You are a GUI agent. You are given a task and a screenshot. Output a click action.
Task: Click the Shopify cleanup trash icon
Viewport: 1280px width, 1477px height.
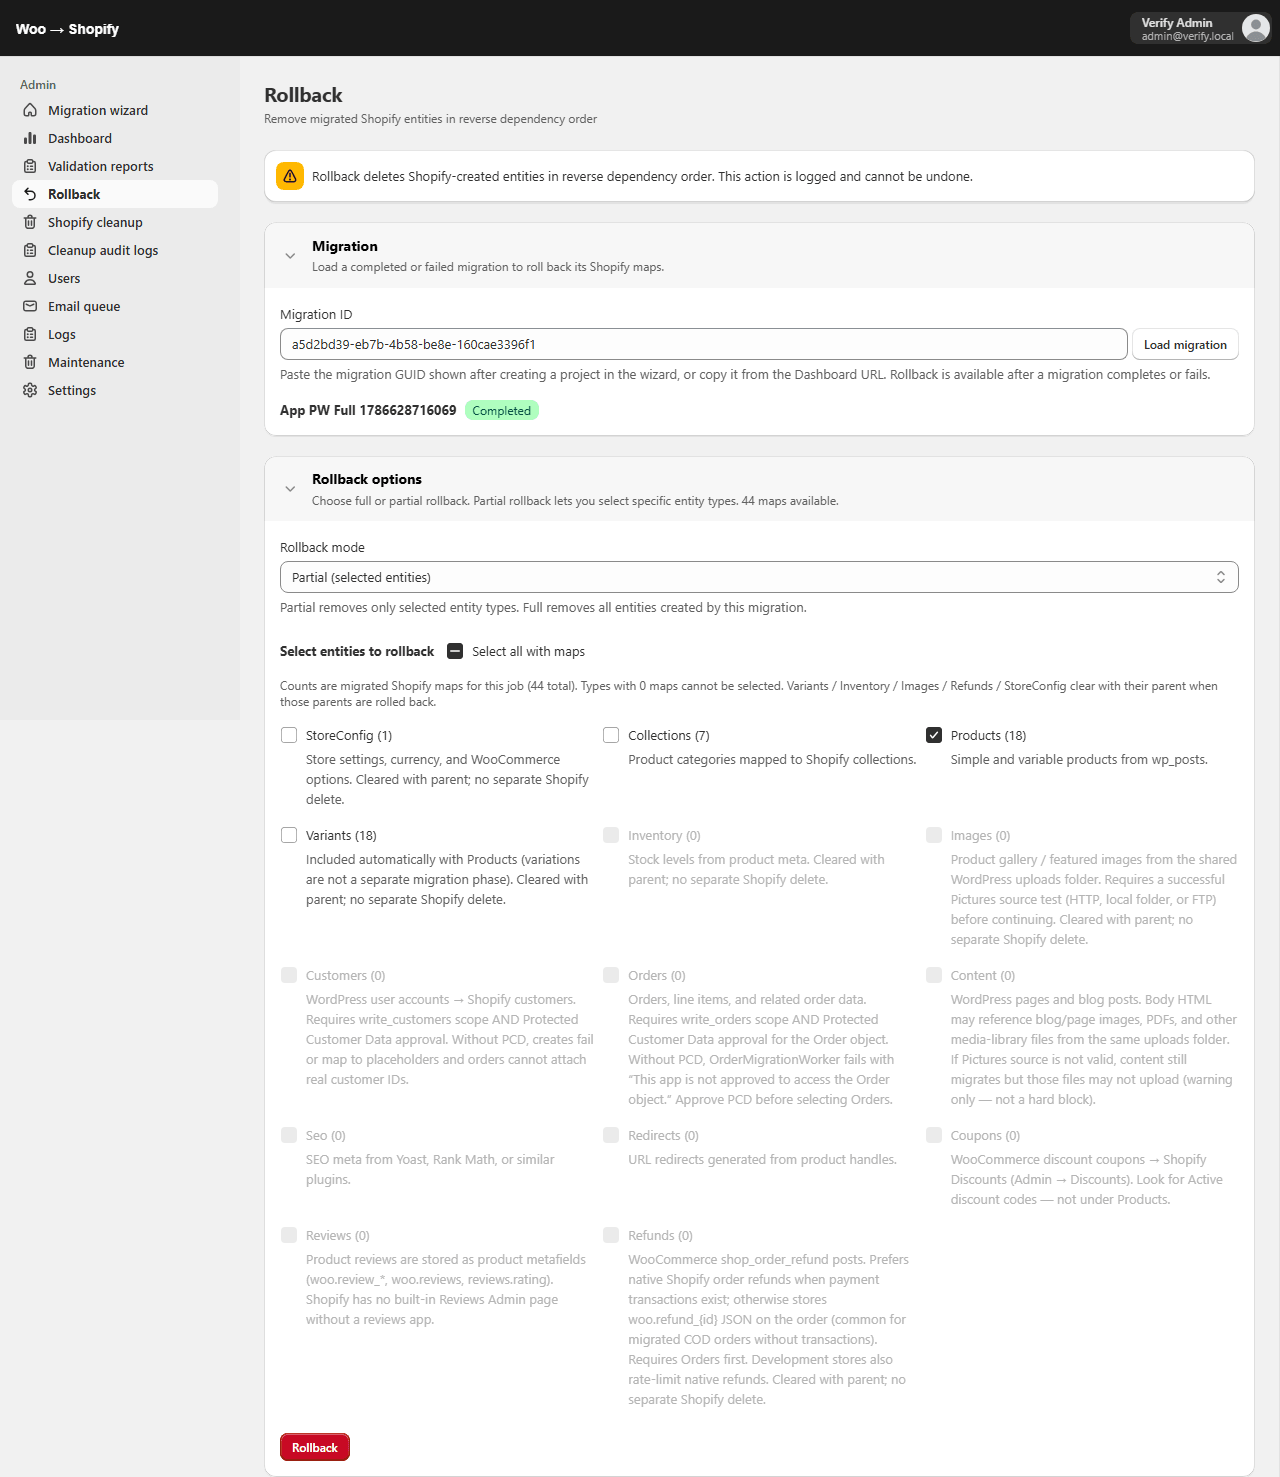30,222
